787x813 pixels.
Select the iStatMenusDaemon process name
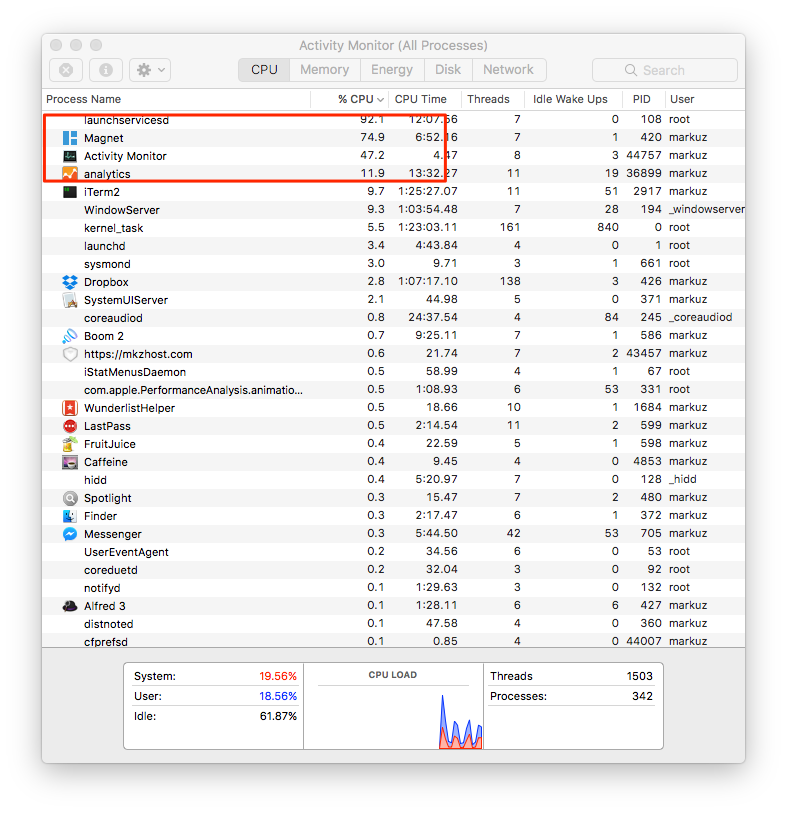coord(135,372)
